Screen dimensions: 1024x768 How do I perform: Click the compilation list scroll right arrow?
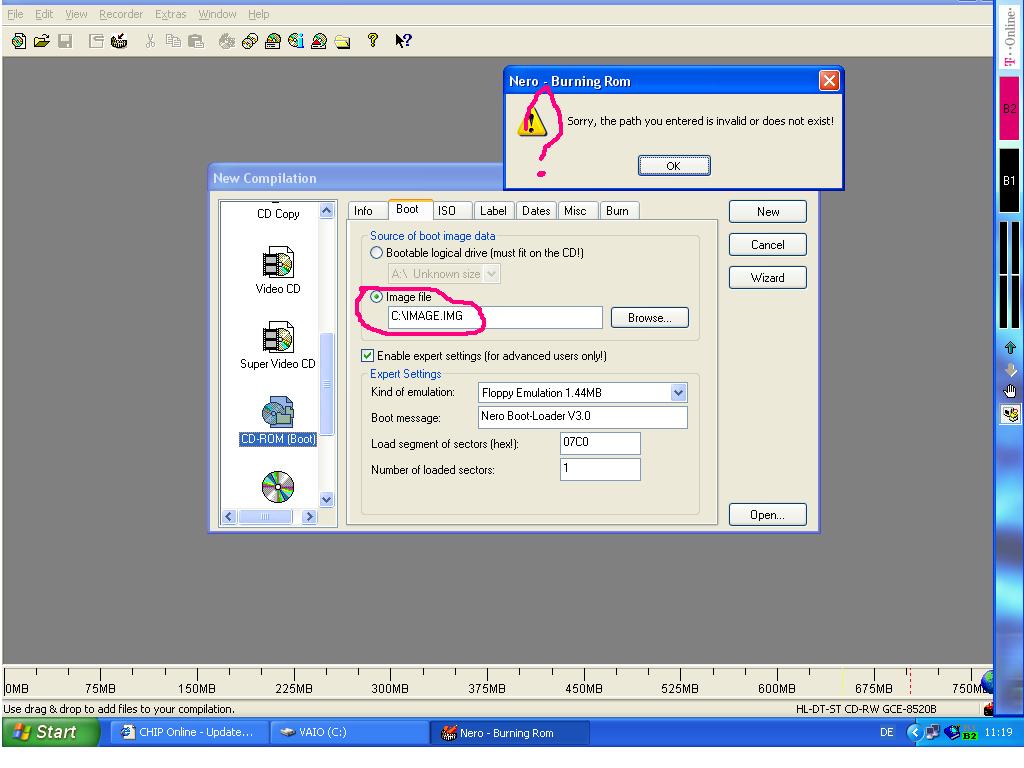click(310, 517)
